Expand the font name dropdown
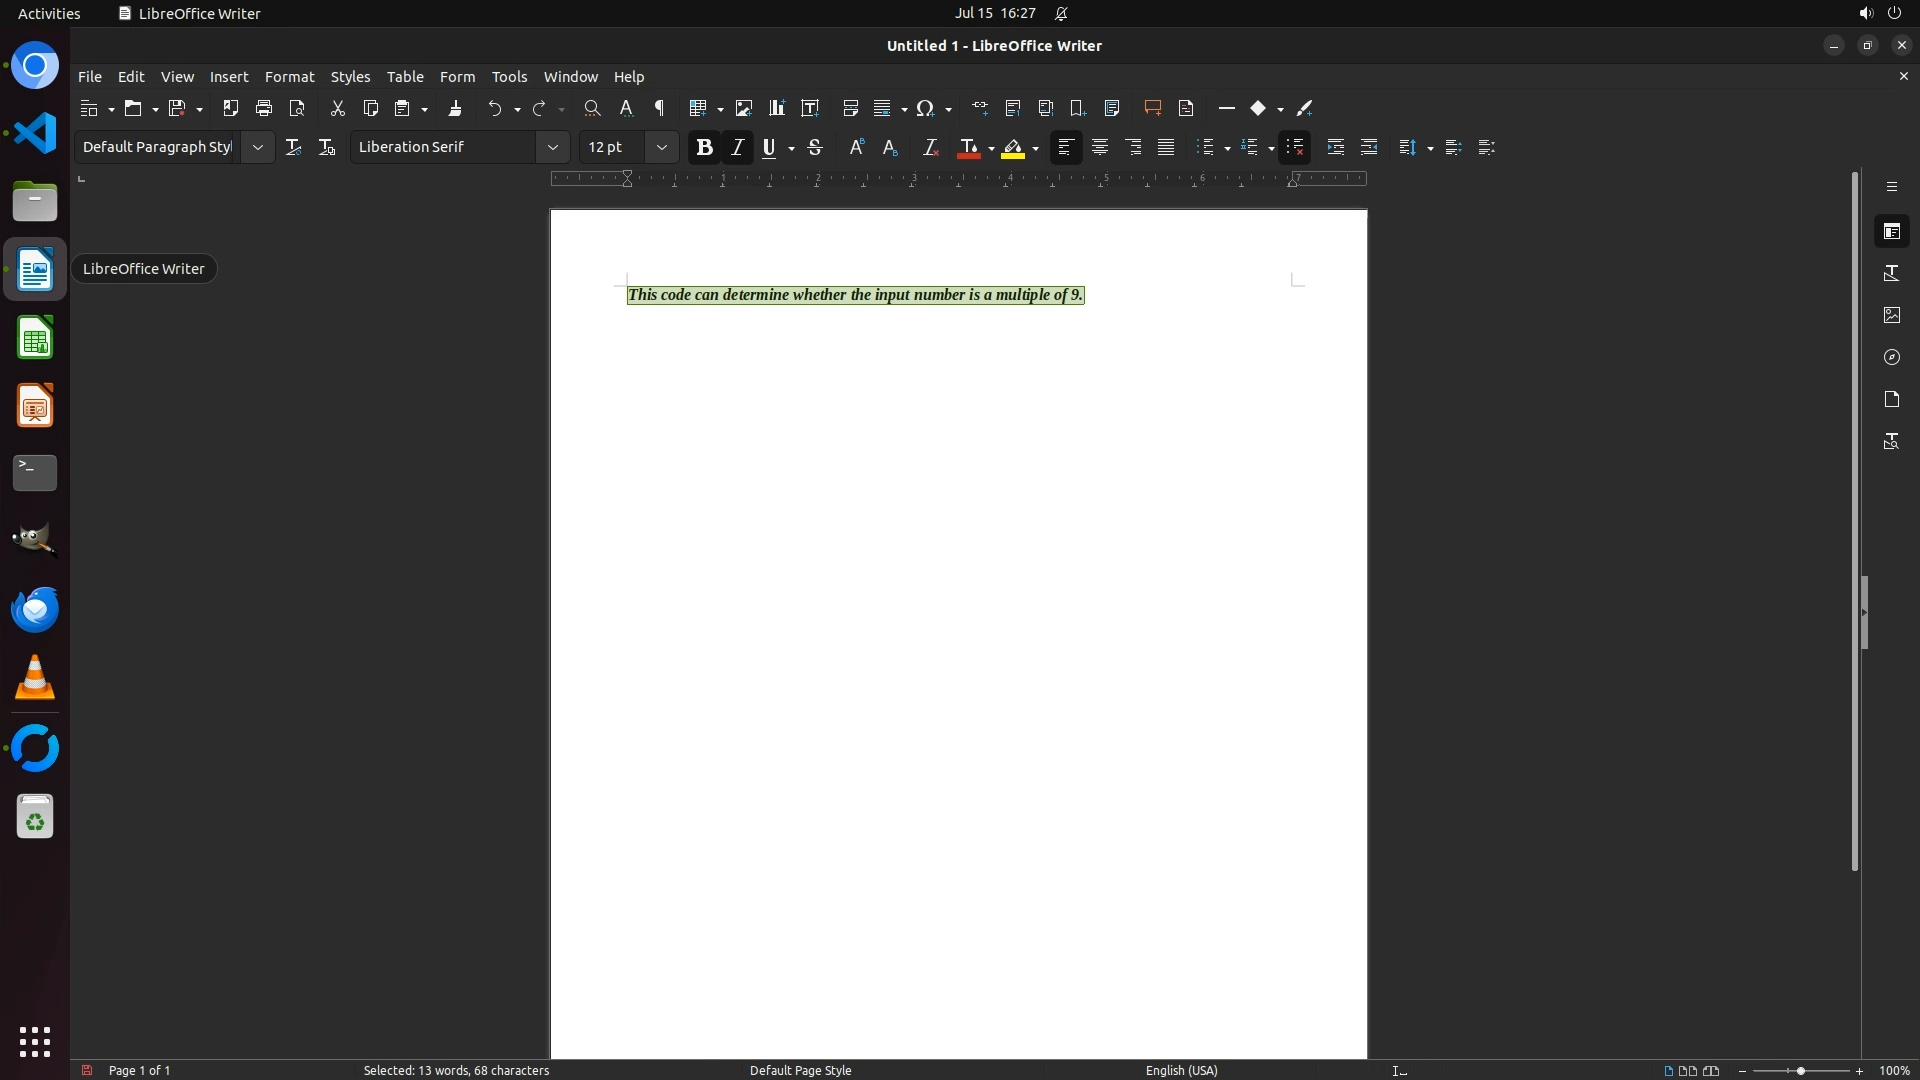The height and width of the screenshot is (1080, 1920). coord(552,147)
